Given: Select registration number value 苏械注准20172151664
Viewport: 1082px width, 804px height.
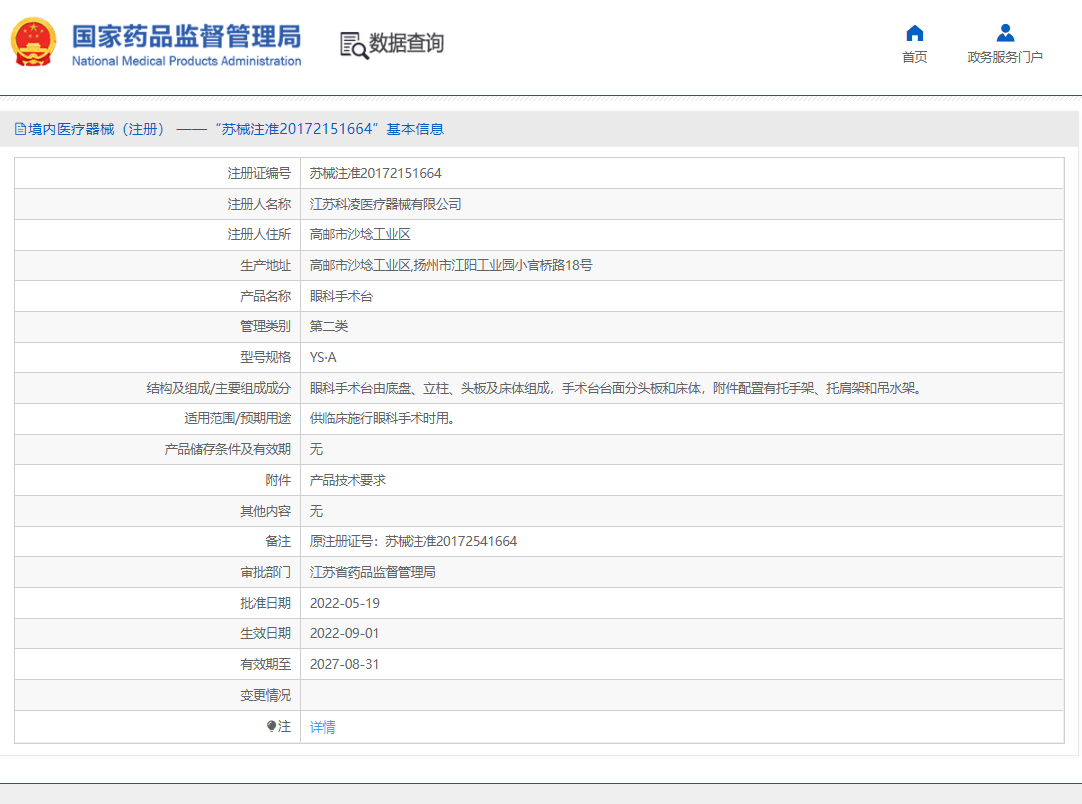Looking at the screenshot, I should click(x=375, y=173).
